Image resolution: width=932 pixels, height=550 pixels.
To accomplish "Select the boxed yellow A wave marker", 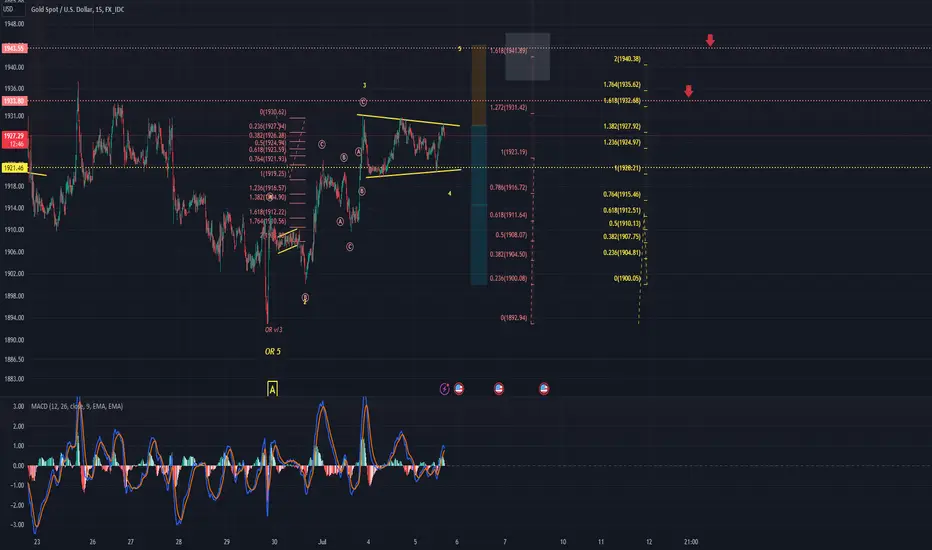I will coord(272,389).
